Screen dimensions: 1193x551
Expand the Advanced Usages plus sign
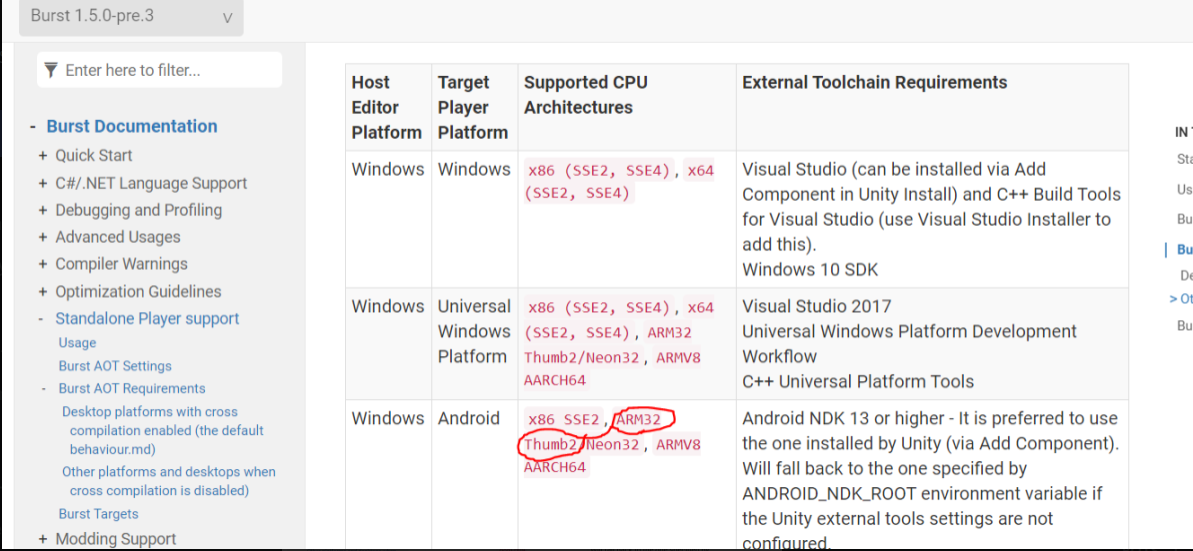coord(43,238)
